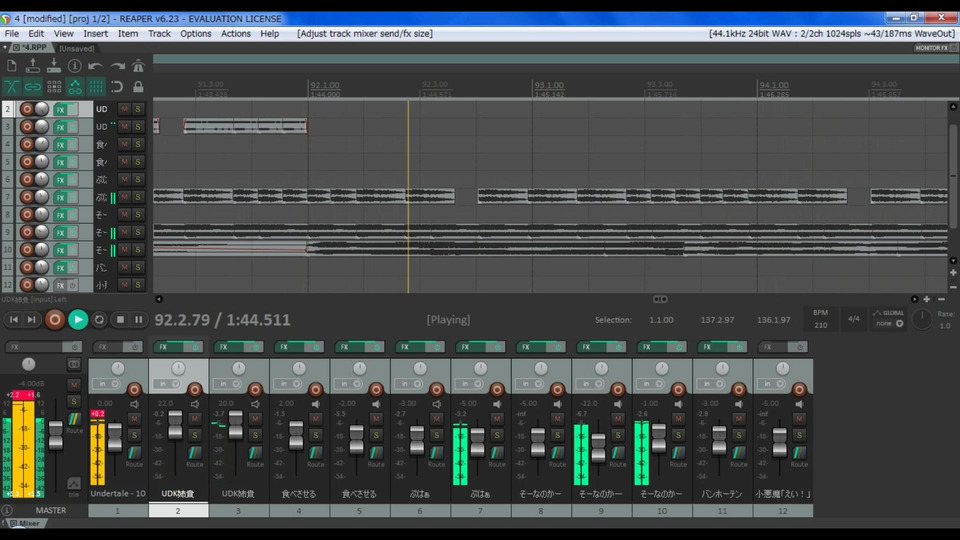Solo track 3 in the track panel
The height and width of the screenshot is (540, 960).
tap(138, 127)
